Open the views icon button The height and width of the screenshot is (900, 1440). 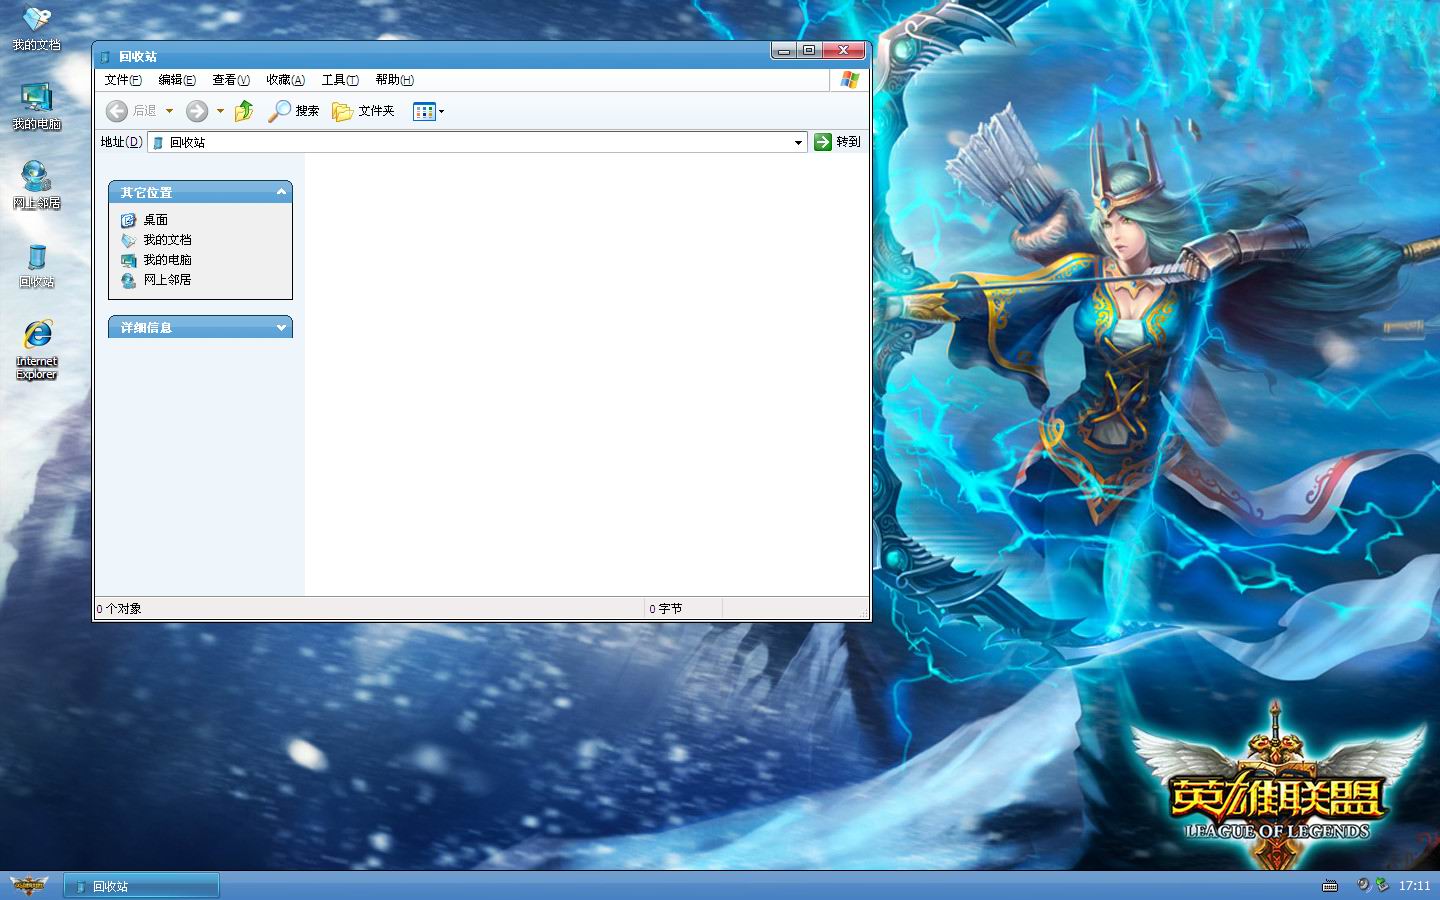pyautogui.click(x=428, y=111)
